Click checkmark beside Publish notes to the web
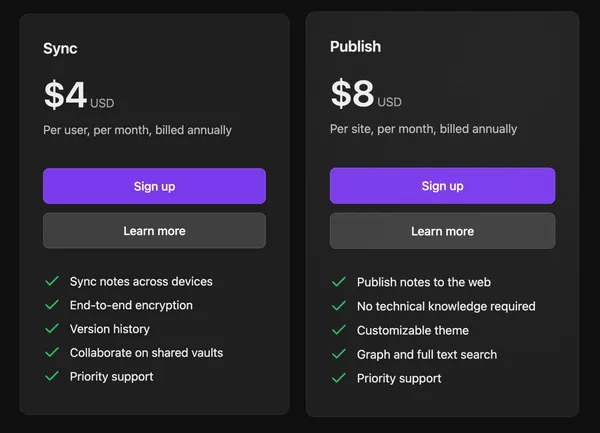The width and height of the screenshot is (600, 433). [339, 283]
